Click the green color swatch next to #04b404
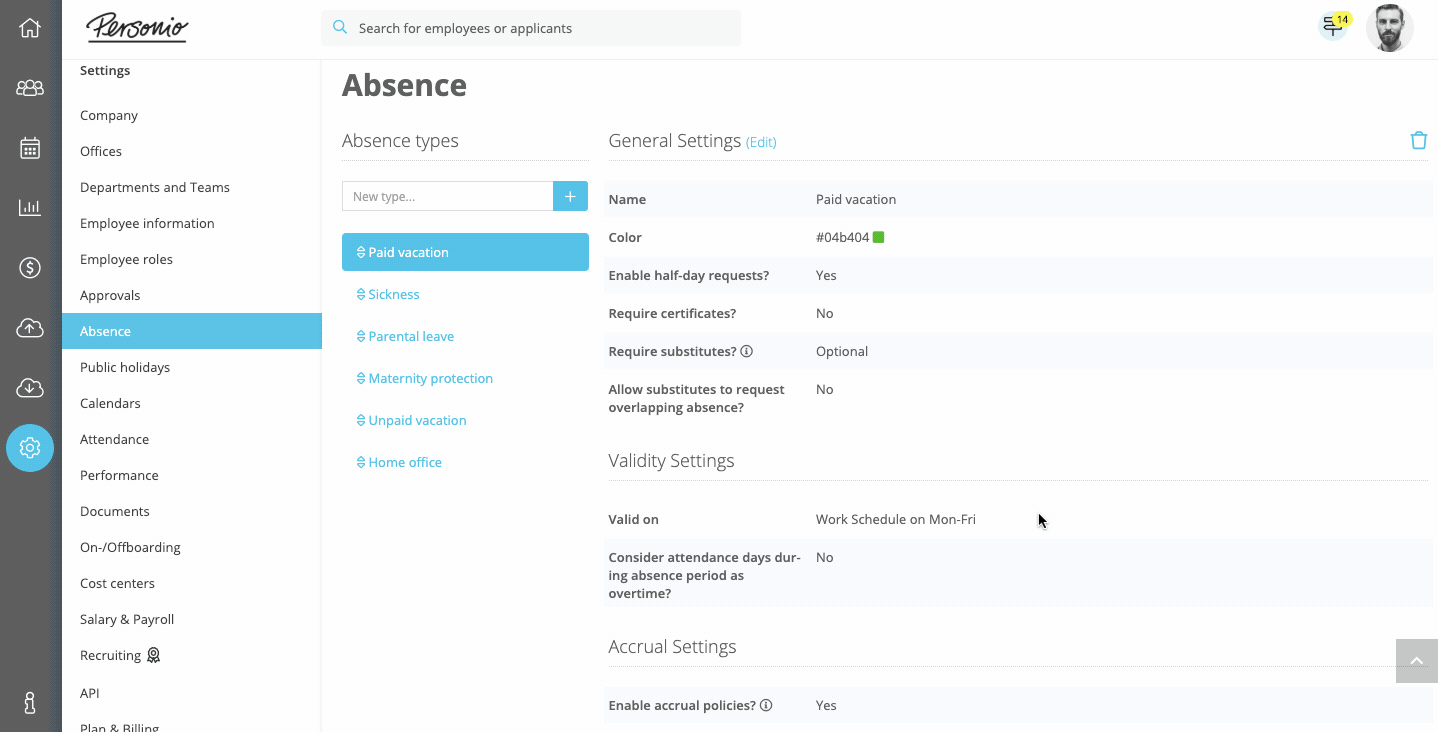Viewport: 1438px width, 732px height. tap(878, 237)
